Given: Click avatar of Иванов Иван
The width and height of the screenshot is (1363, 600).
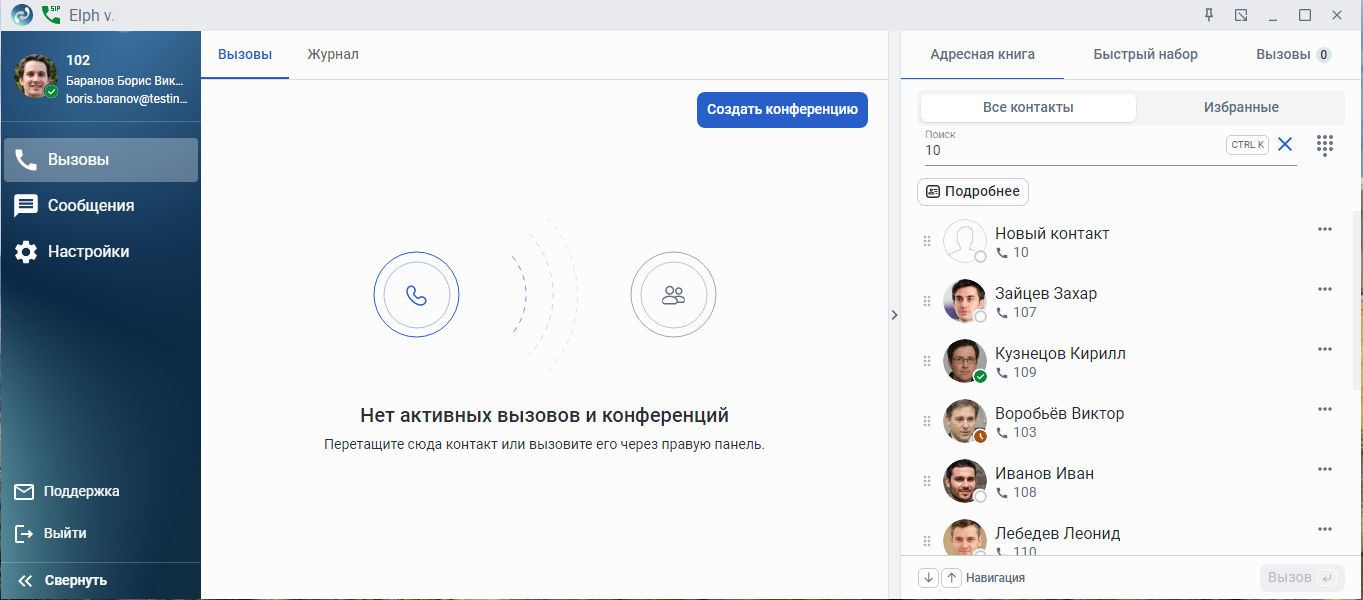Looking at the screenshot, I should (965, 481).
